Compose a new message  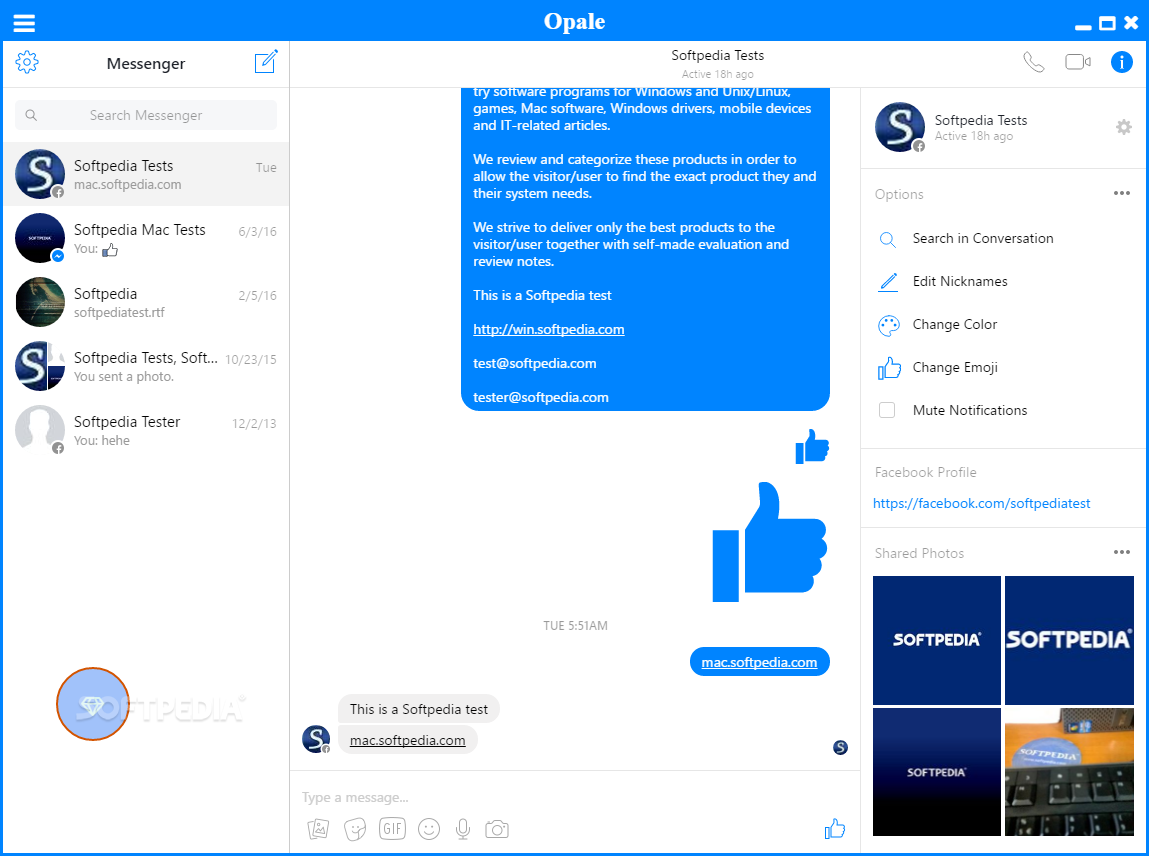266,62
